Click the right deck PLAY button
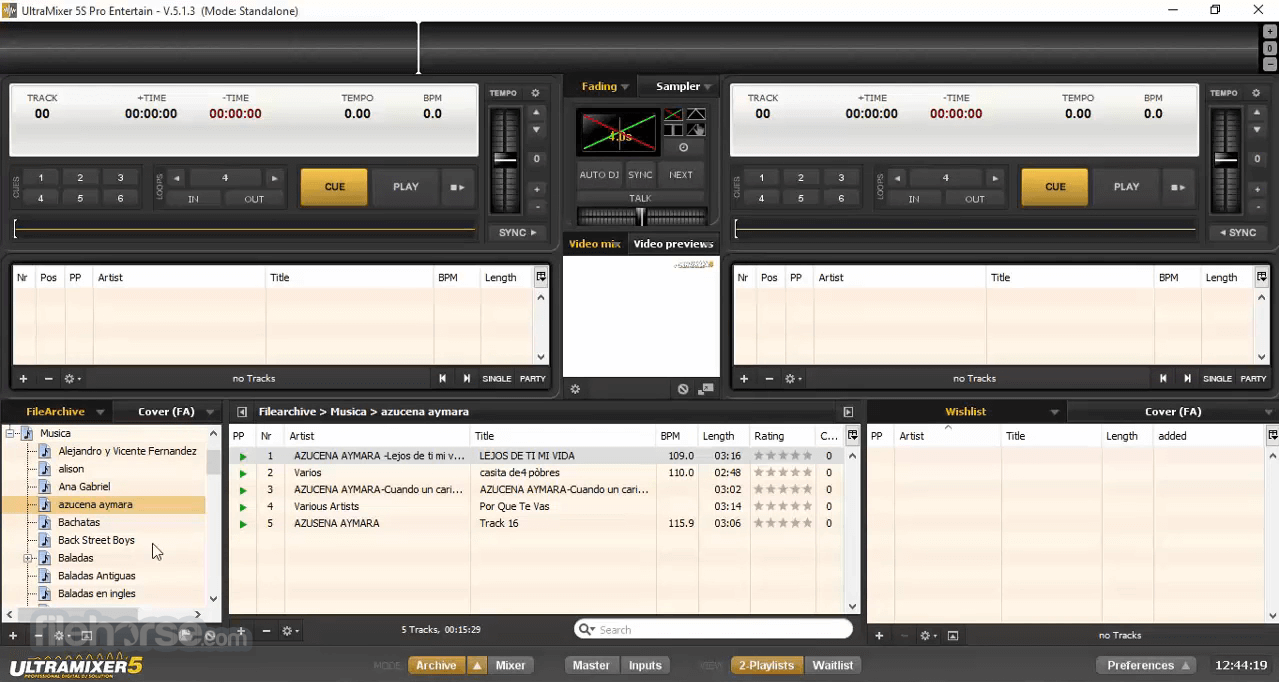Viewport: 1279px width, 682px height. pyautogui.click(x=1126, y=187)
